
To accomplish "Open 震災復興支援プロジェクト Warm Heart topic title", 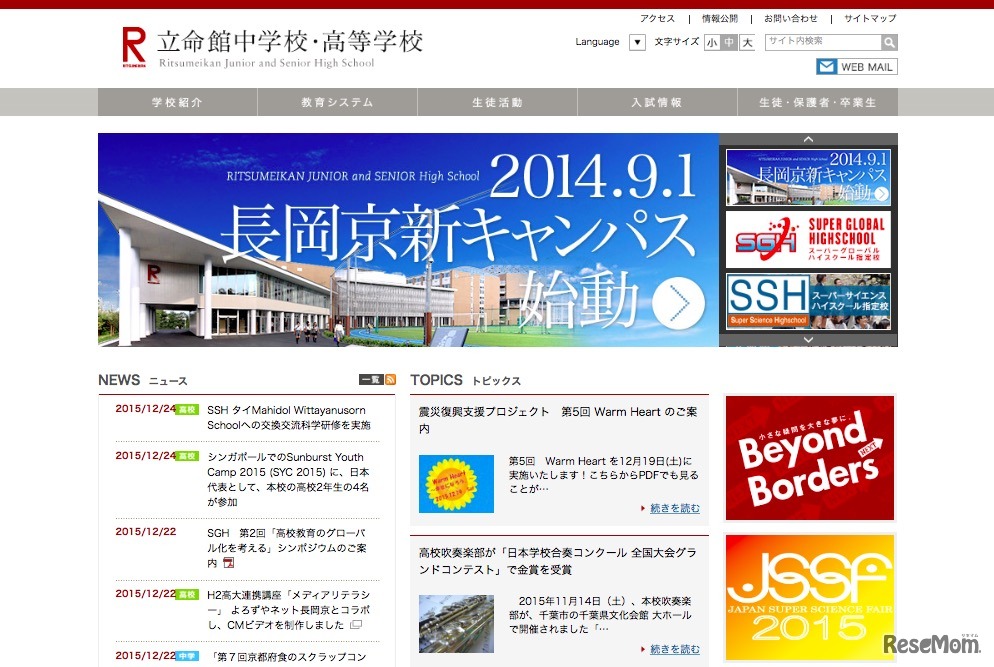I will (558, 420).
